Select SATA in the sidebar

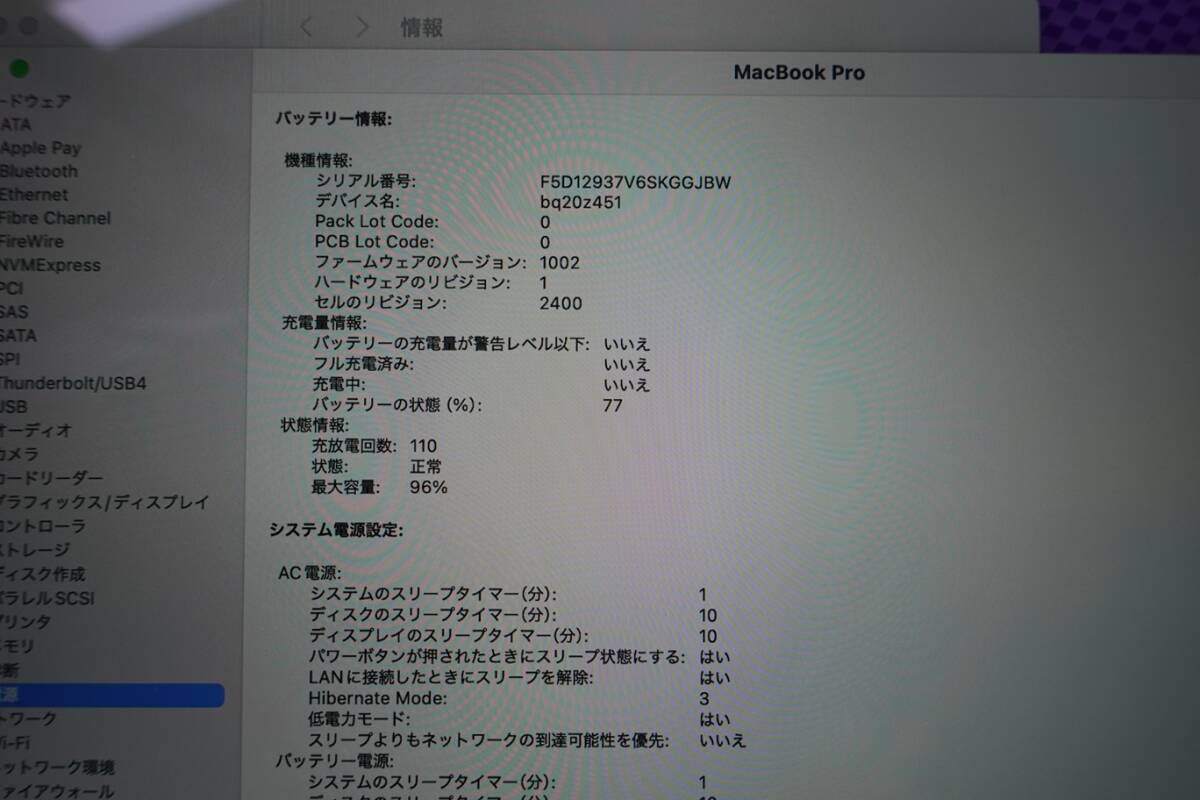pos(18,336)
